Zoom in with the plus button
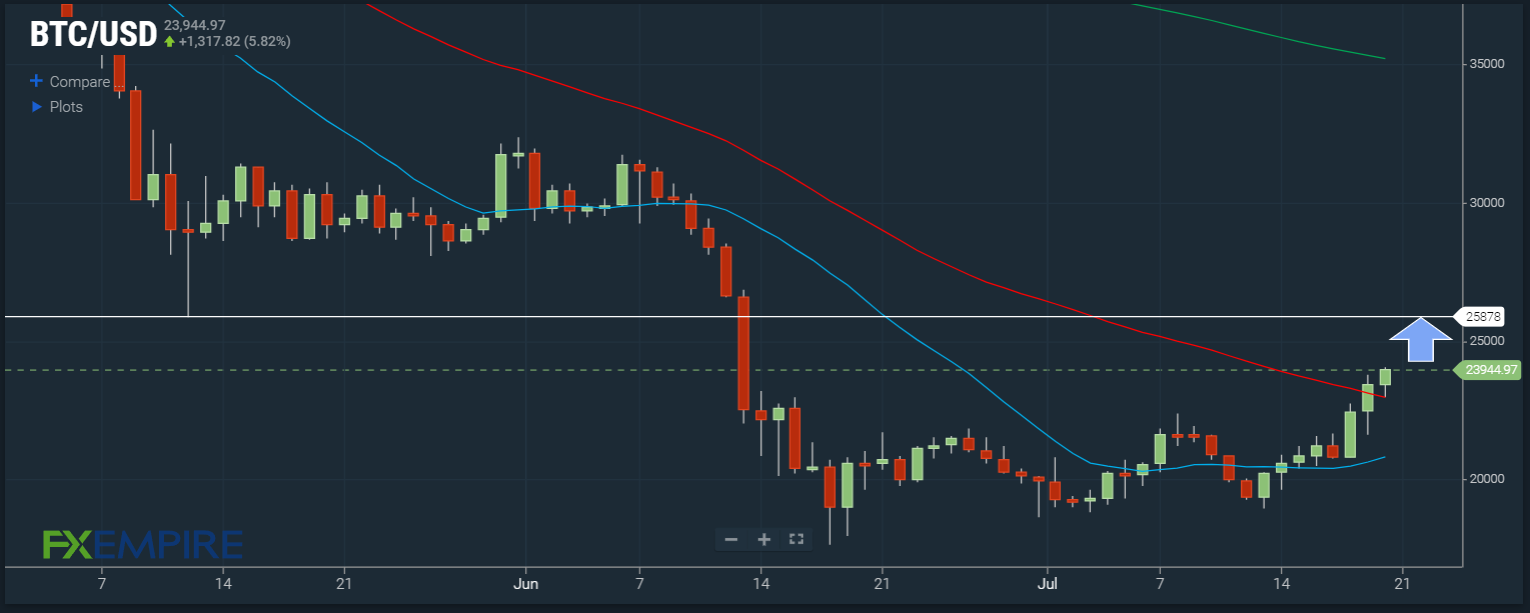The width and height of the screenshot is (1530, 613). coord(764,539)
